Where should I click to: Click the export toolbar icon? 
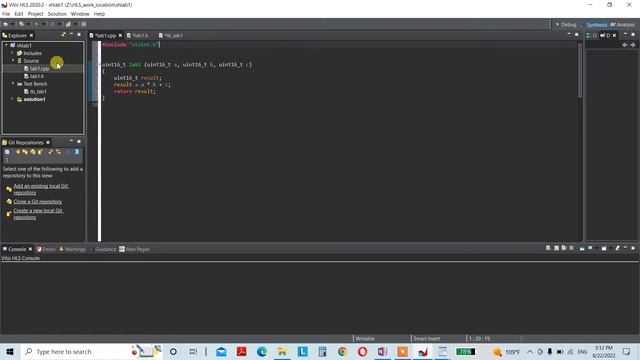click(52, 24)
